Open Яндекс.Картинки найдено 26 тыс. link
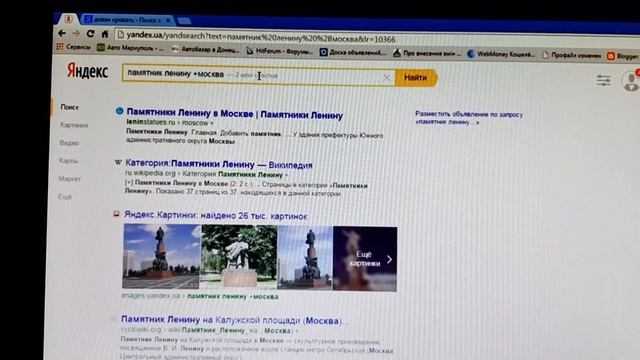640x360 pixels. point(216,216)
